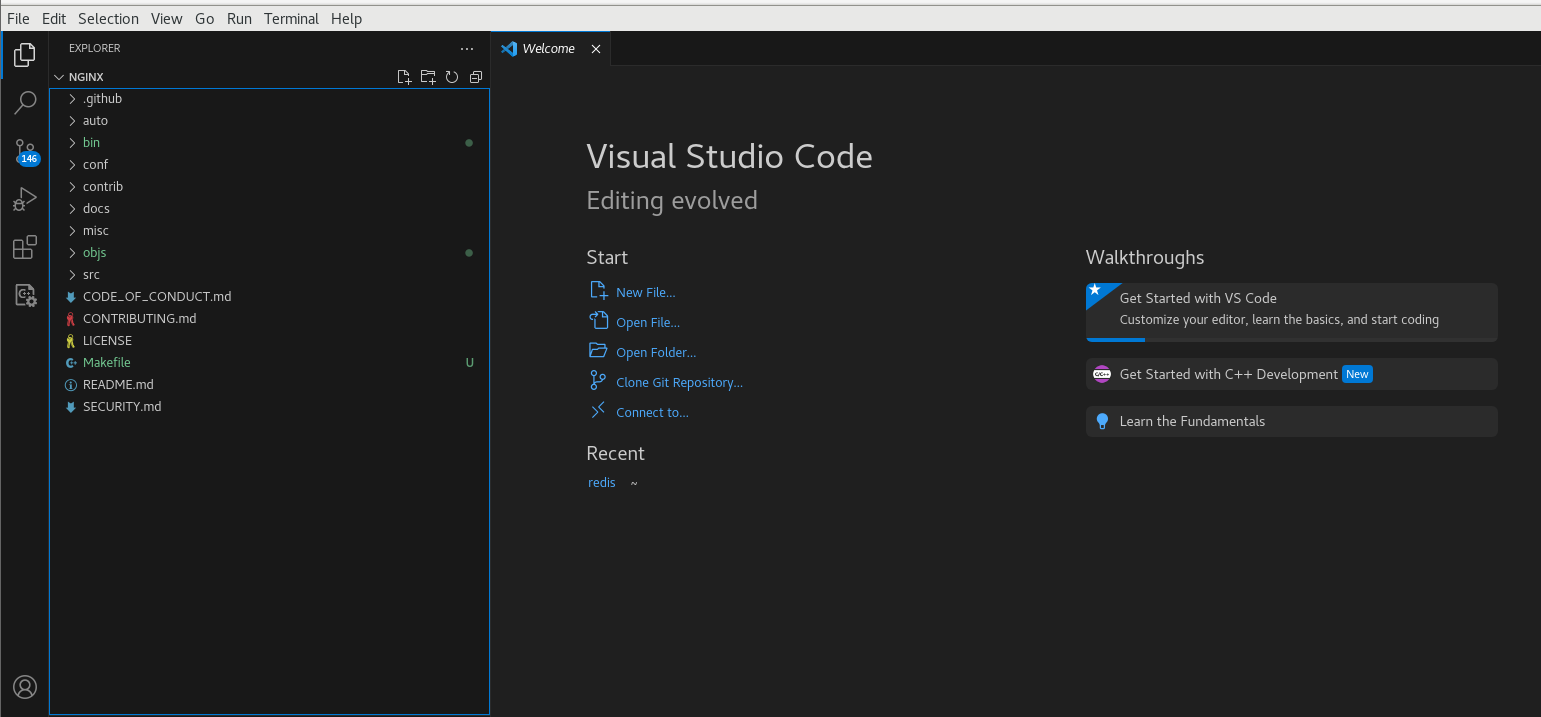Image resolution: width=1541 pixels, height=717 pixels.
Task: Click the lightbulb icon on Learn the Fundamentals
Action: click(1102, 421)
